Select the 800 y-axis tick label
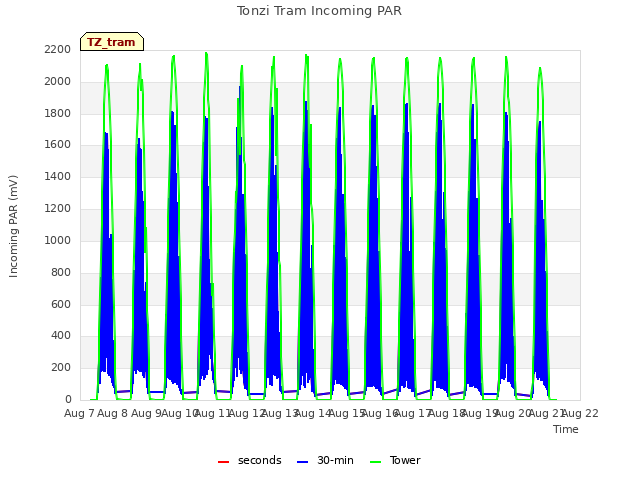 61,272
